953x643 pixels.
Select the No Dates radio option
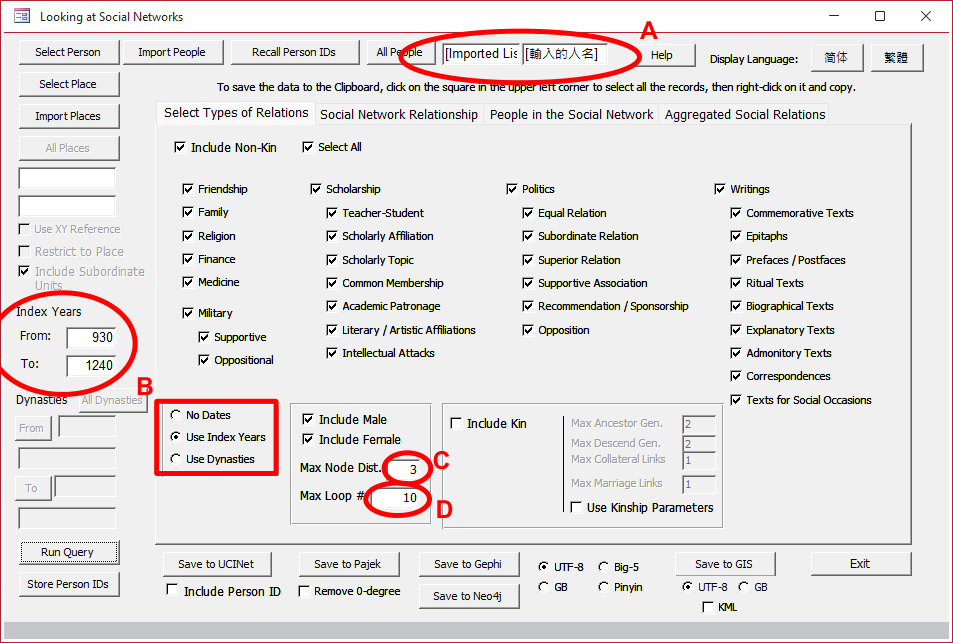pos(176,414)
